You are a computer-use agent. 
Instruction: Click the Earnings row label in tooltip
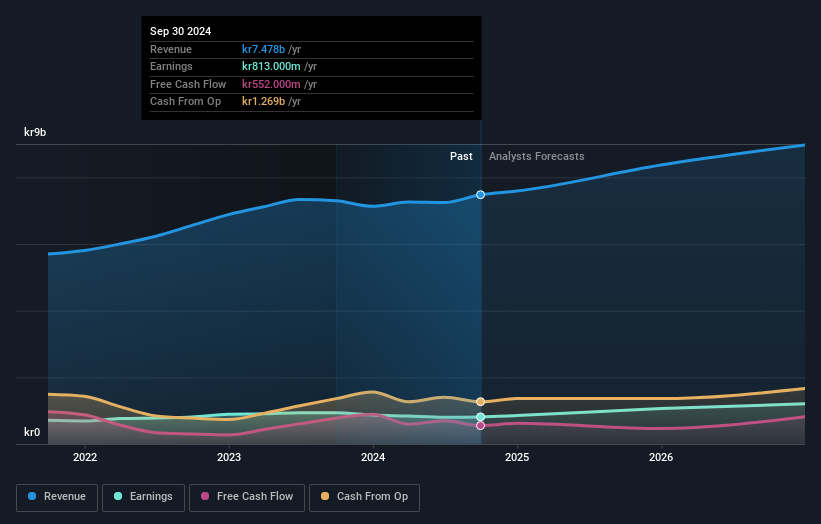171,66
